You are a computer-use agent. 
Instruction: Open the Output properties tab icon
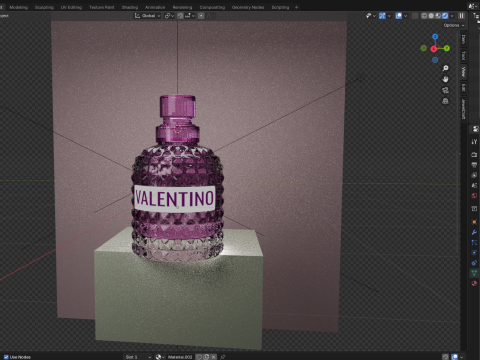pos(474,165)
